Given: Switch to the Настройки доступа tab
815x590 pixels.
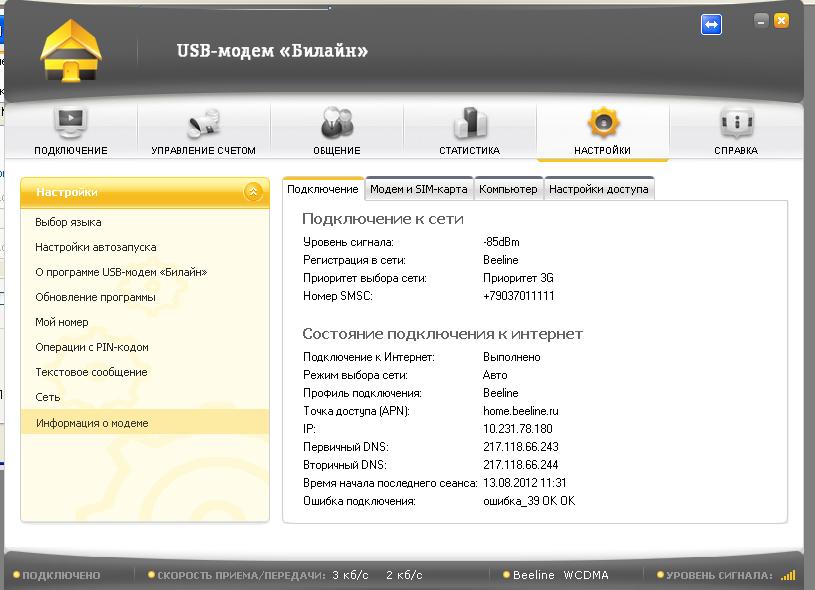Looking at the screenshot, I should click(x=599, y=189).
